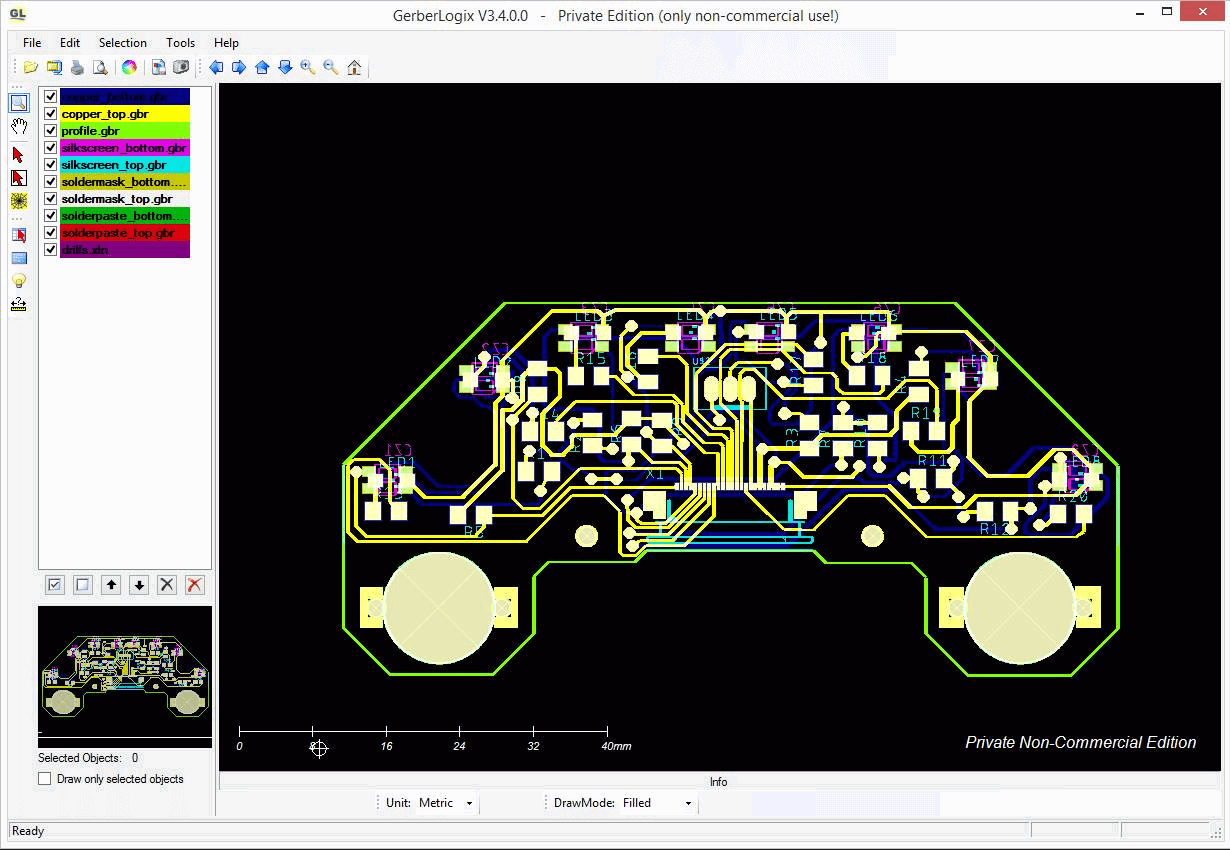The height and width of the screenshot is (850, 1230).
Task: Open the color wheel settings
Action: 129,68
